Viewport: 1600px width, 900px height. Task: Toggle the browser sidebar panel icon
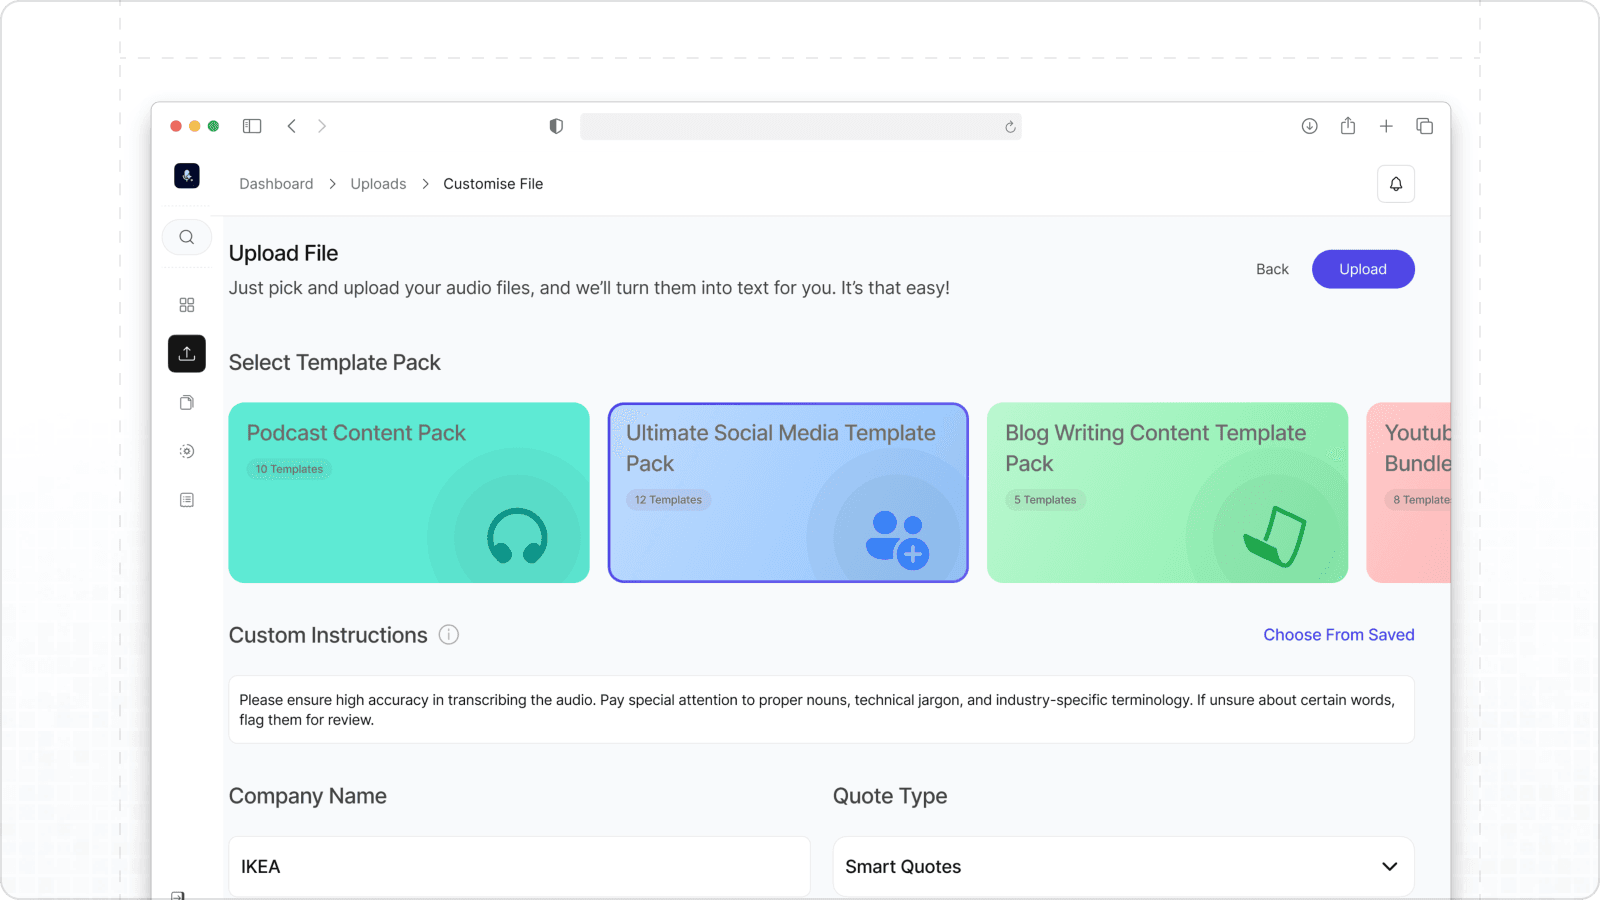252,126
